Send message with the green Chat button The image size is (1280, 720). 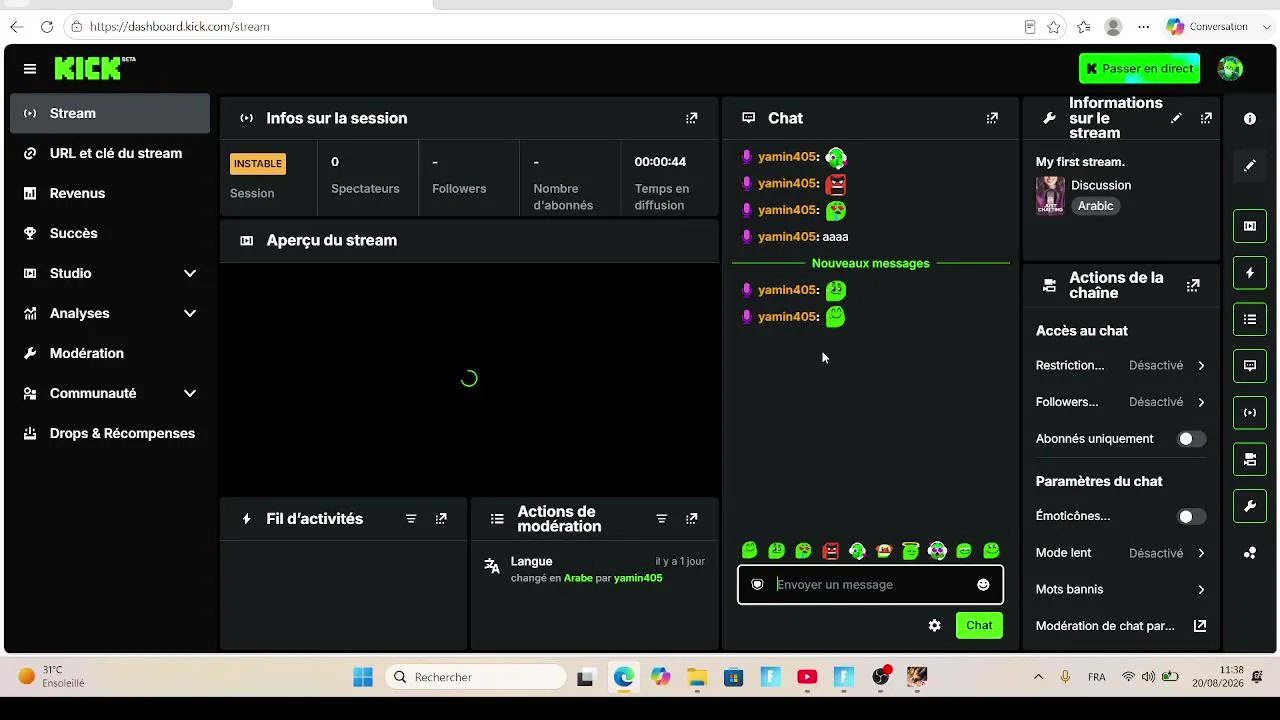click(979, 626)
